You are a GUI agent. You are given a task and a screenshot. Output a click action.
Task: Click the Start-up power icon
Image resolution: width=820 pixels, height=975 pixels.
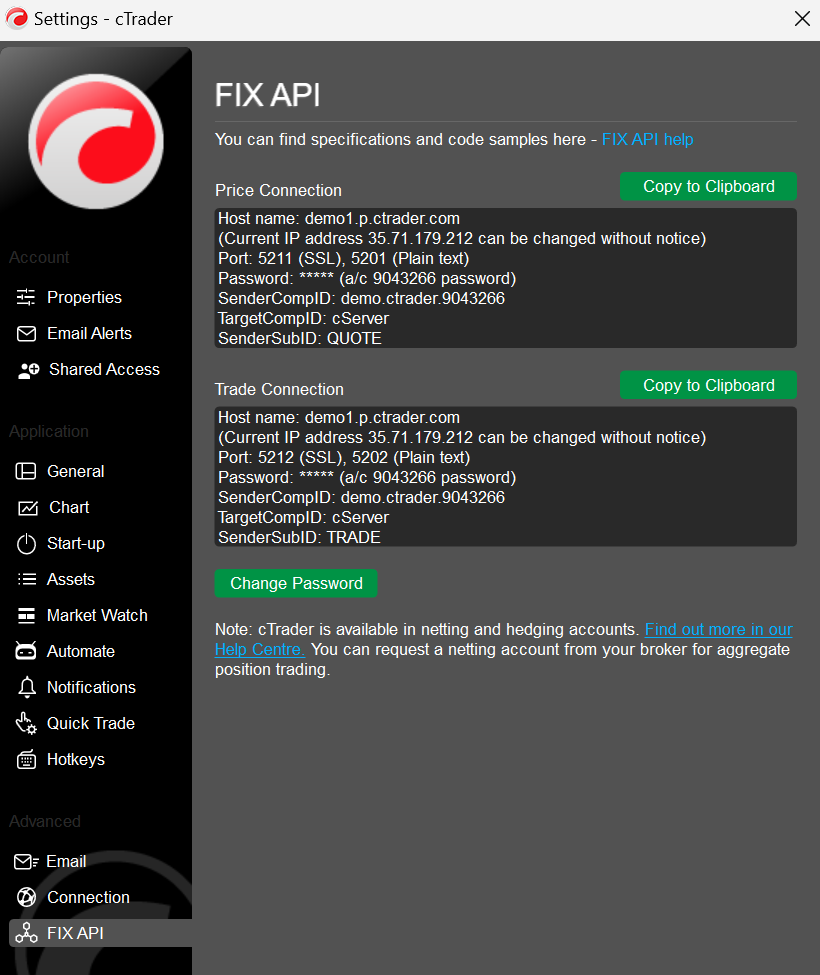point(26,543)
